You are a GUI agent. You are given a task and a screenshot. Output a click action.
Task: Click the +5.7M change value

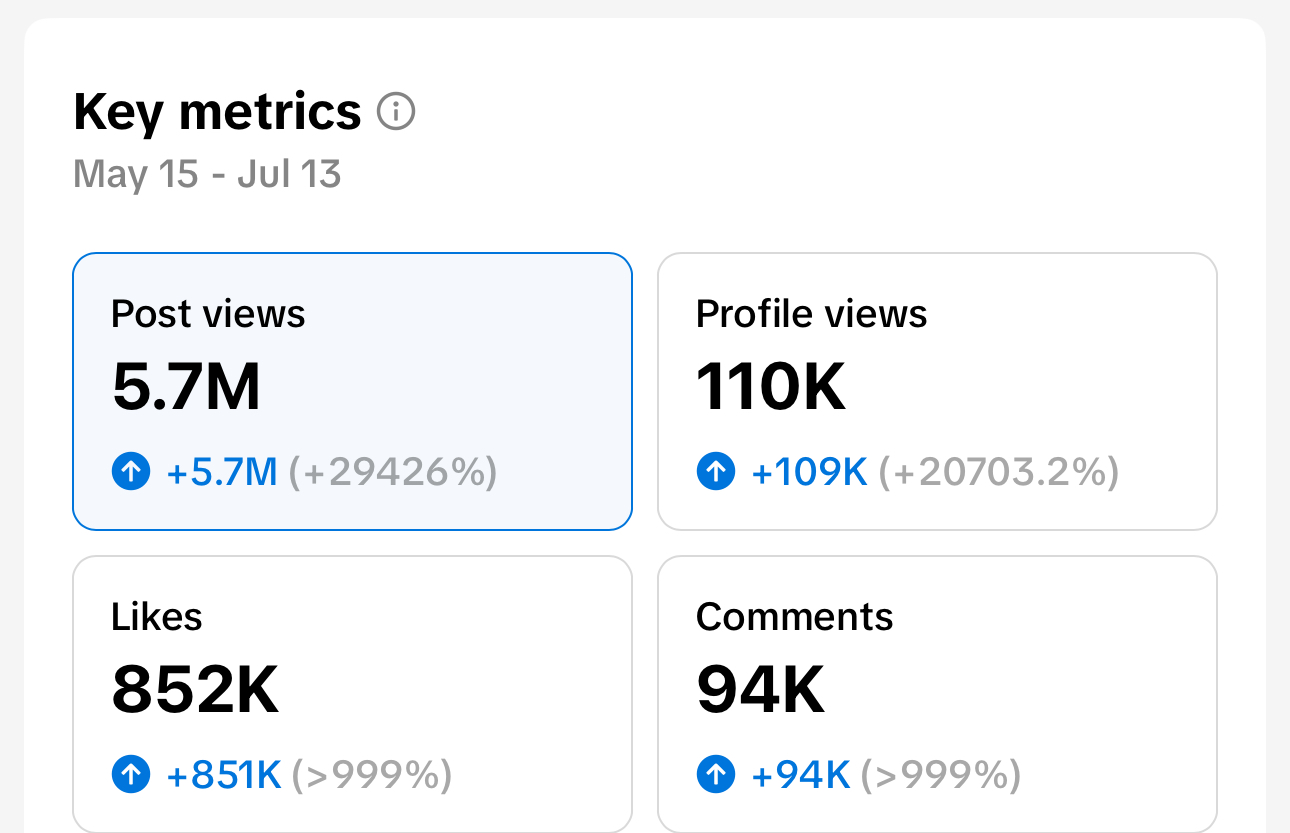tap(222, 471)
